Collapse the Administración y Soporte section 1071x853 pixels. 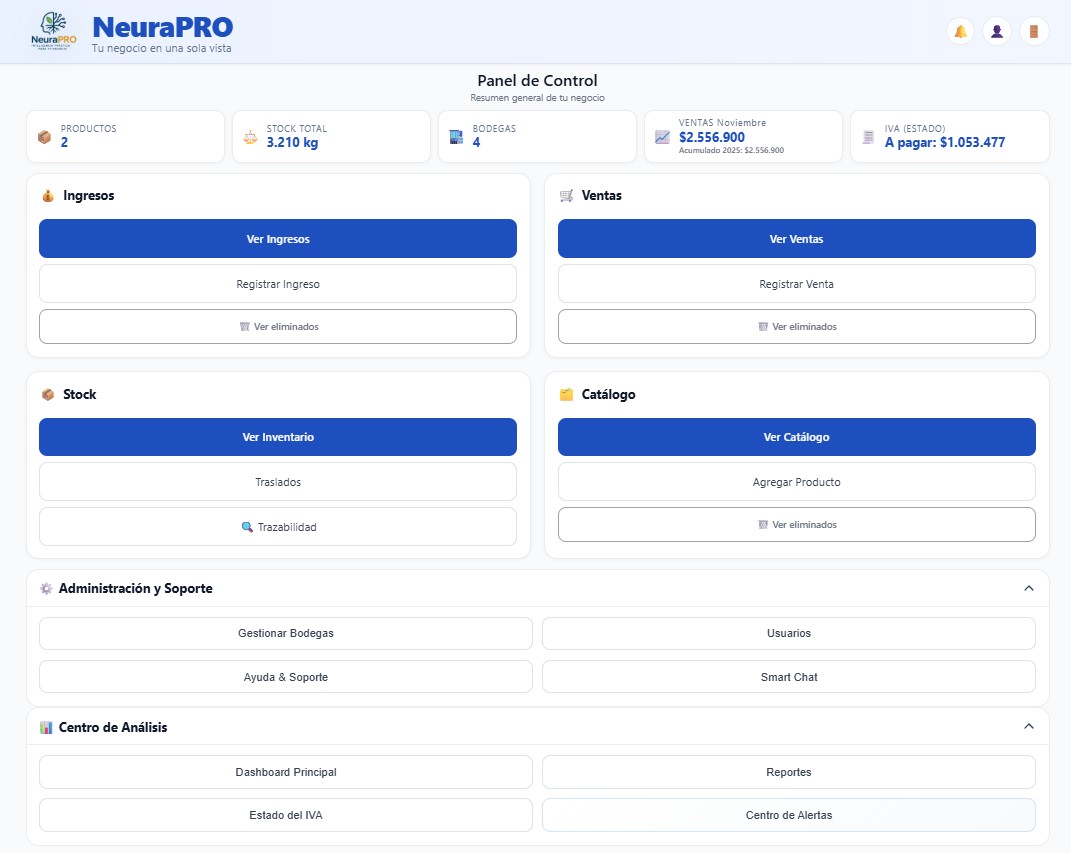pyautogui.click(x=1029, y=589)
